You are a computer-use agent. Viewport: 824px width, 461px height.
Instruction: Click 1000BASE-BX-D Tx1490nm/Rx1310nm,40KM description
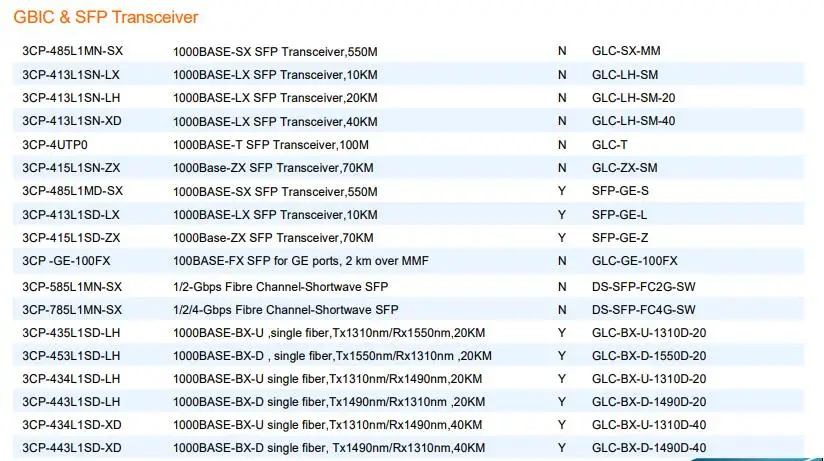[329, 448]
